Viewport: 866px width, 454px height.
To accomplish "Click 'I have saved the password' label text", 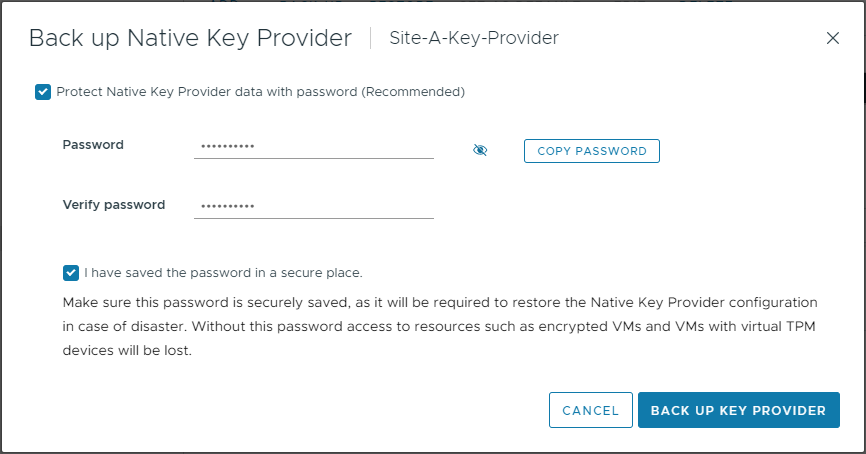I will (223, 273).
